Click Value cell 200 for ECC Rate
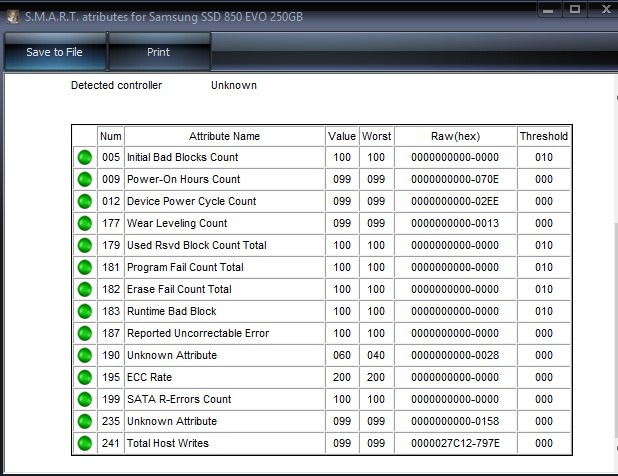 tap(342, 377)
